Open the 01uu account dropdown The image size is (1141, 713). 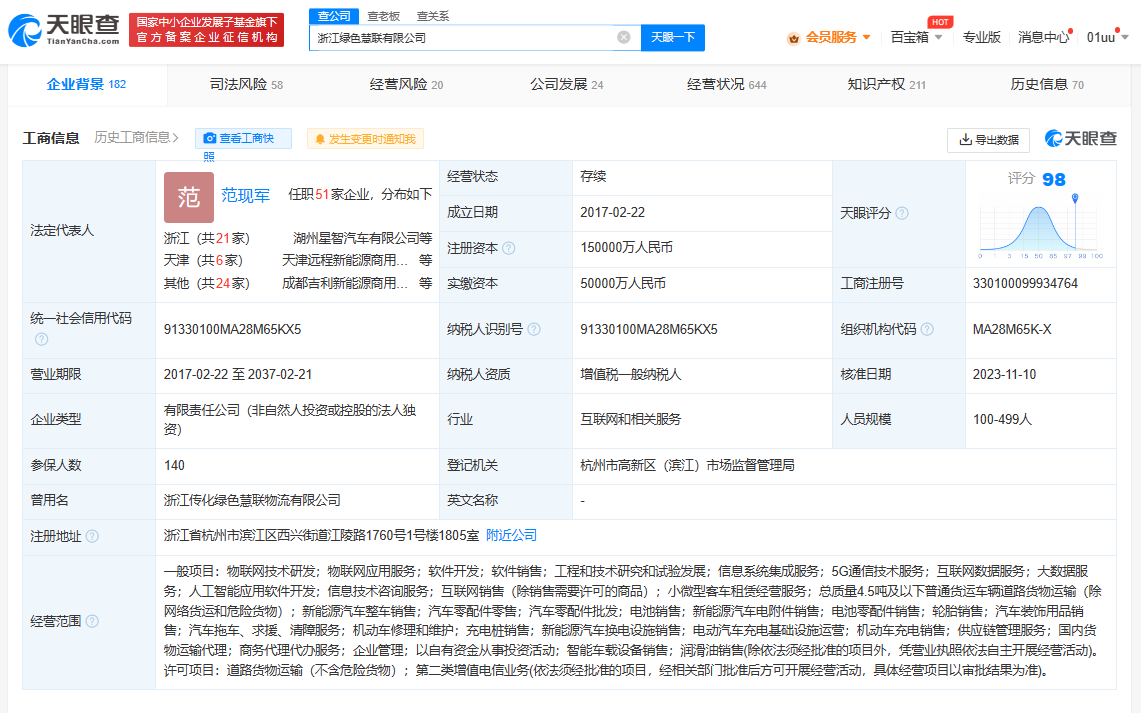(1107, 37)
